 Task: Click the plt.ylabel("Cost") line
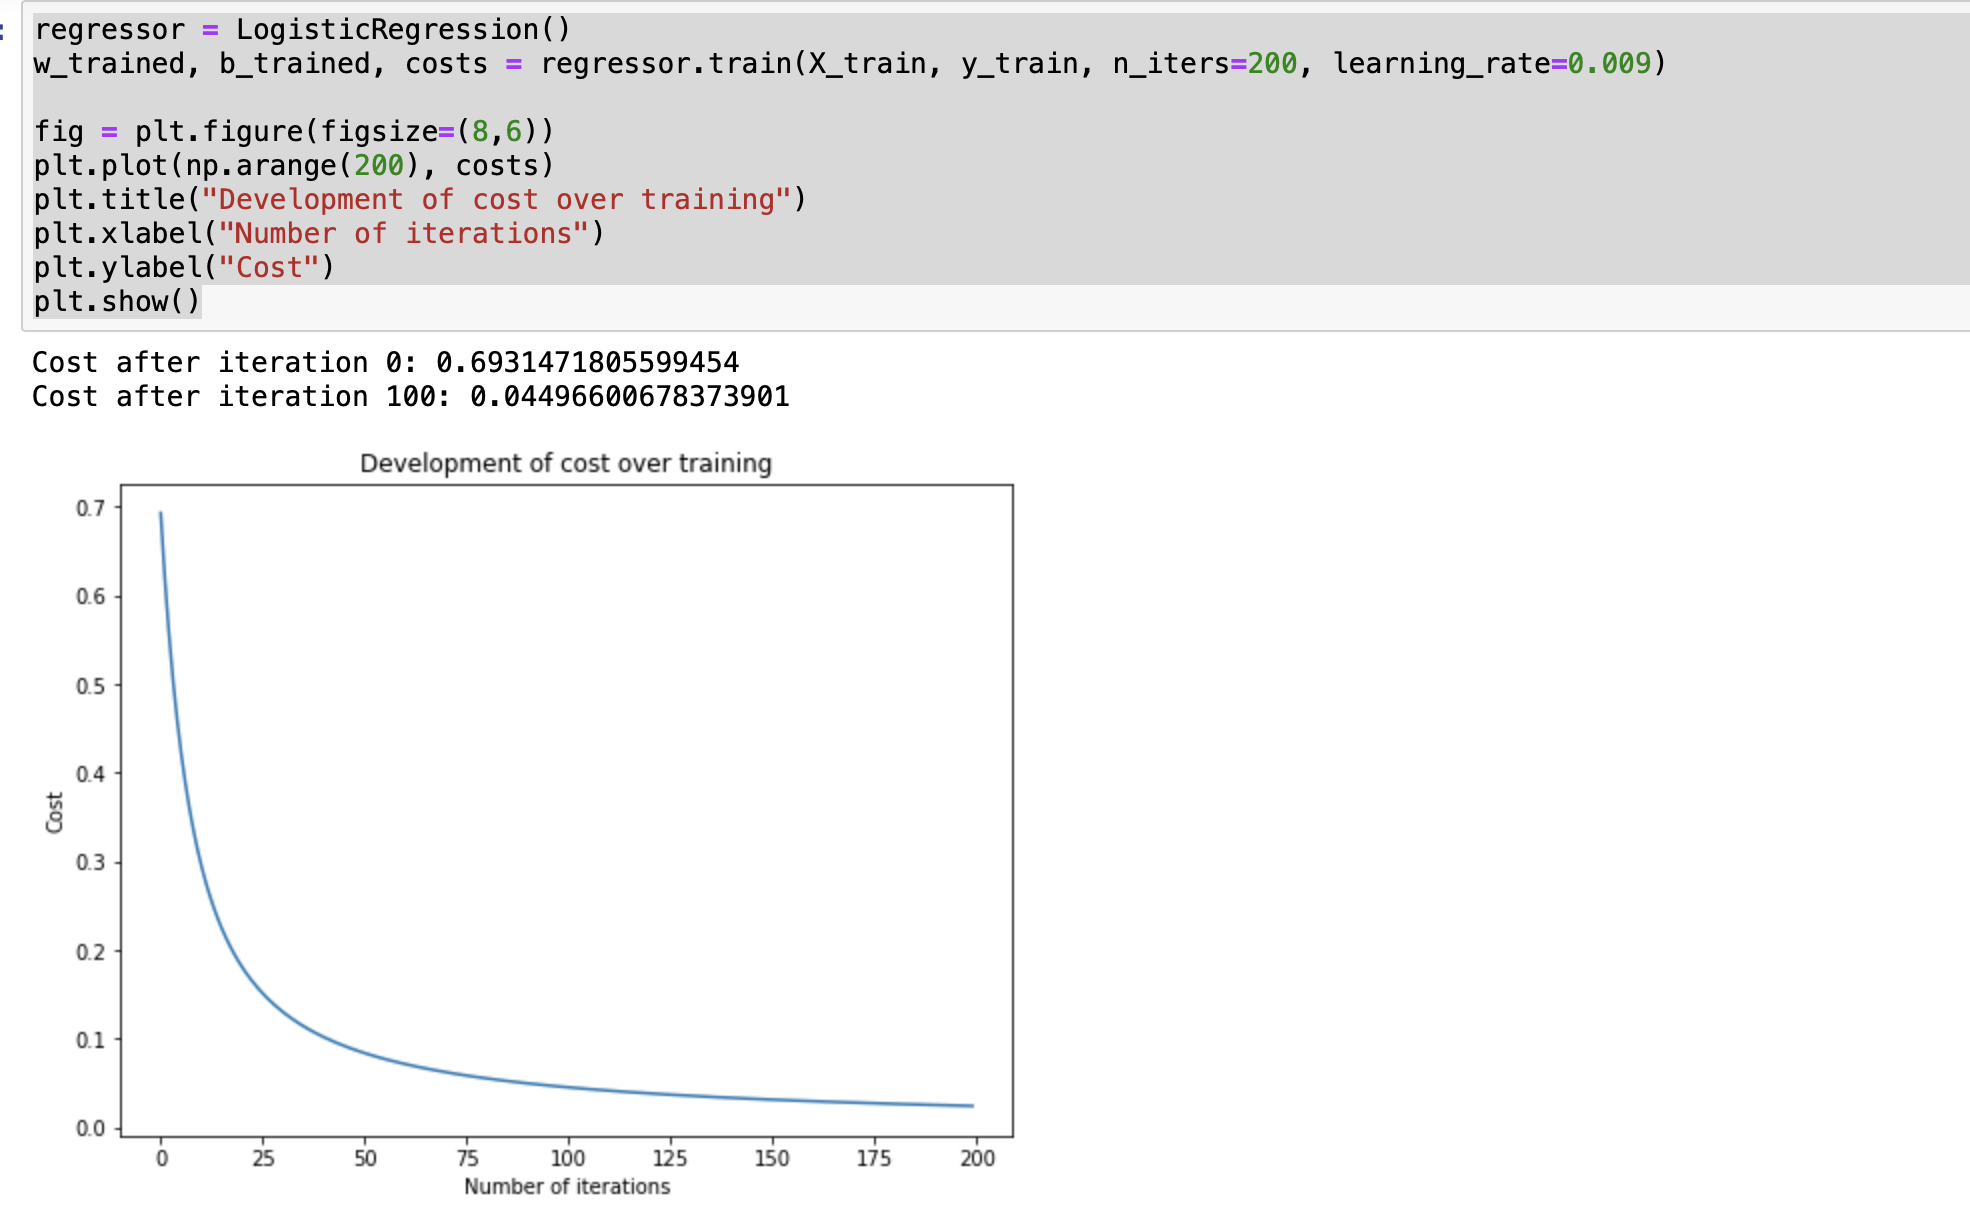click(184, 267)
